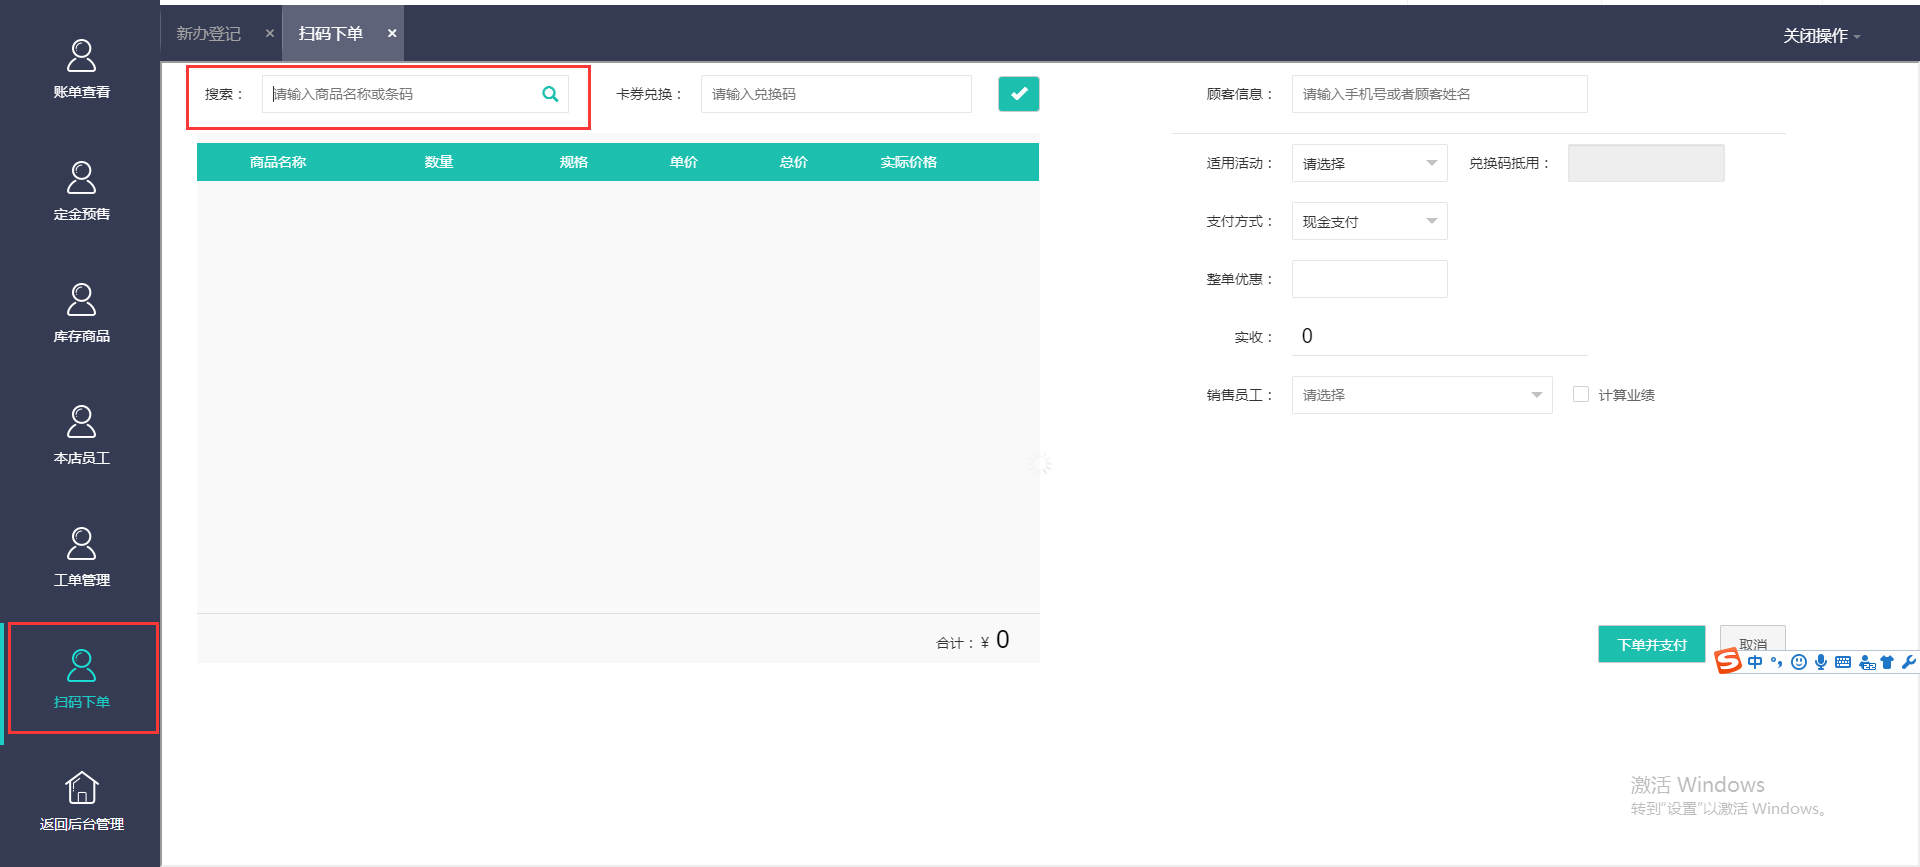Focus 顾客信息 phone or name field
Viewport: 1920px width, 867px height.
point(1439,94)
